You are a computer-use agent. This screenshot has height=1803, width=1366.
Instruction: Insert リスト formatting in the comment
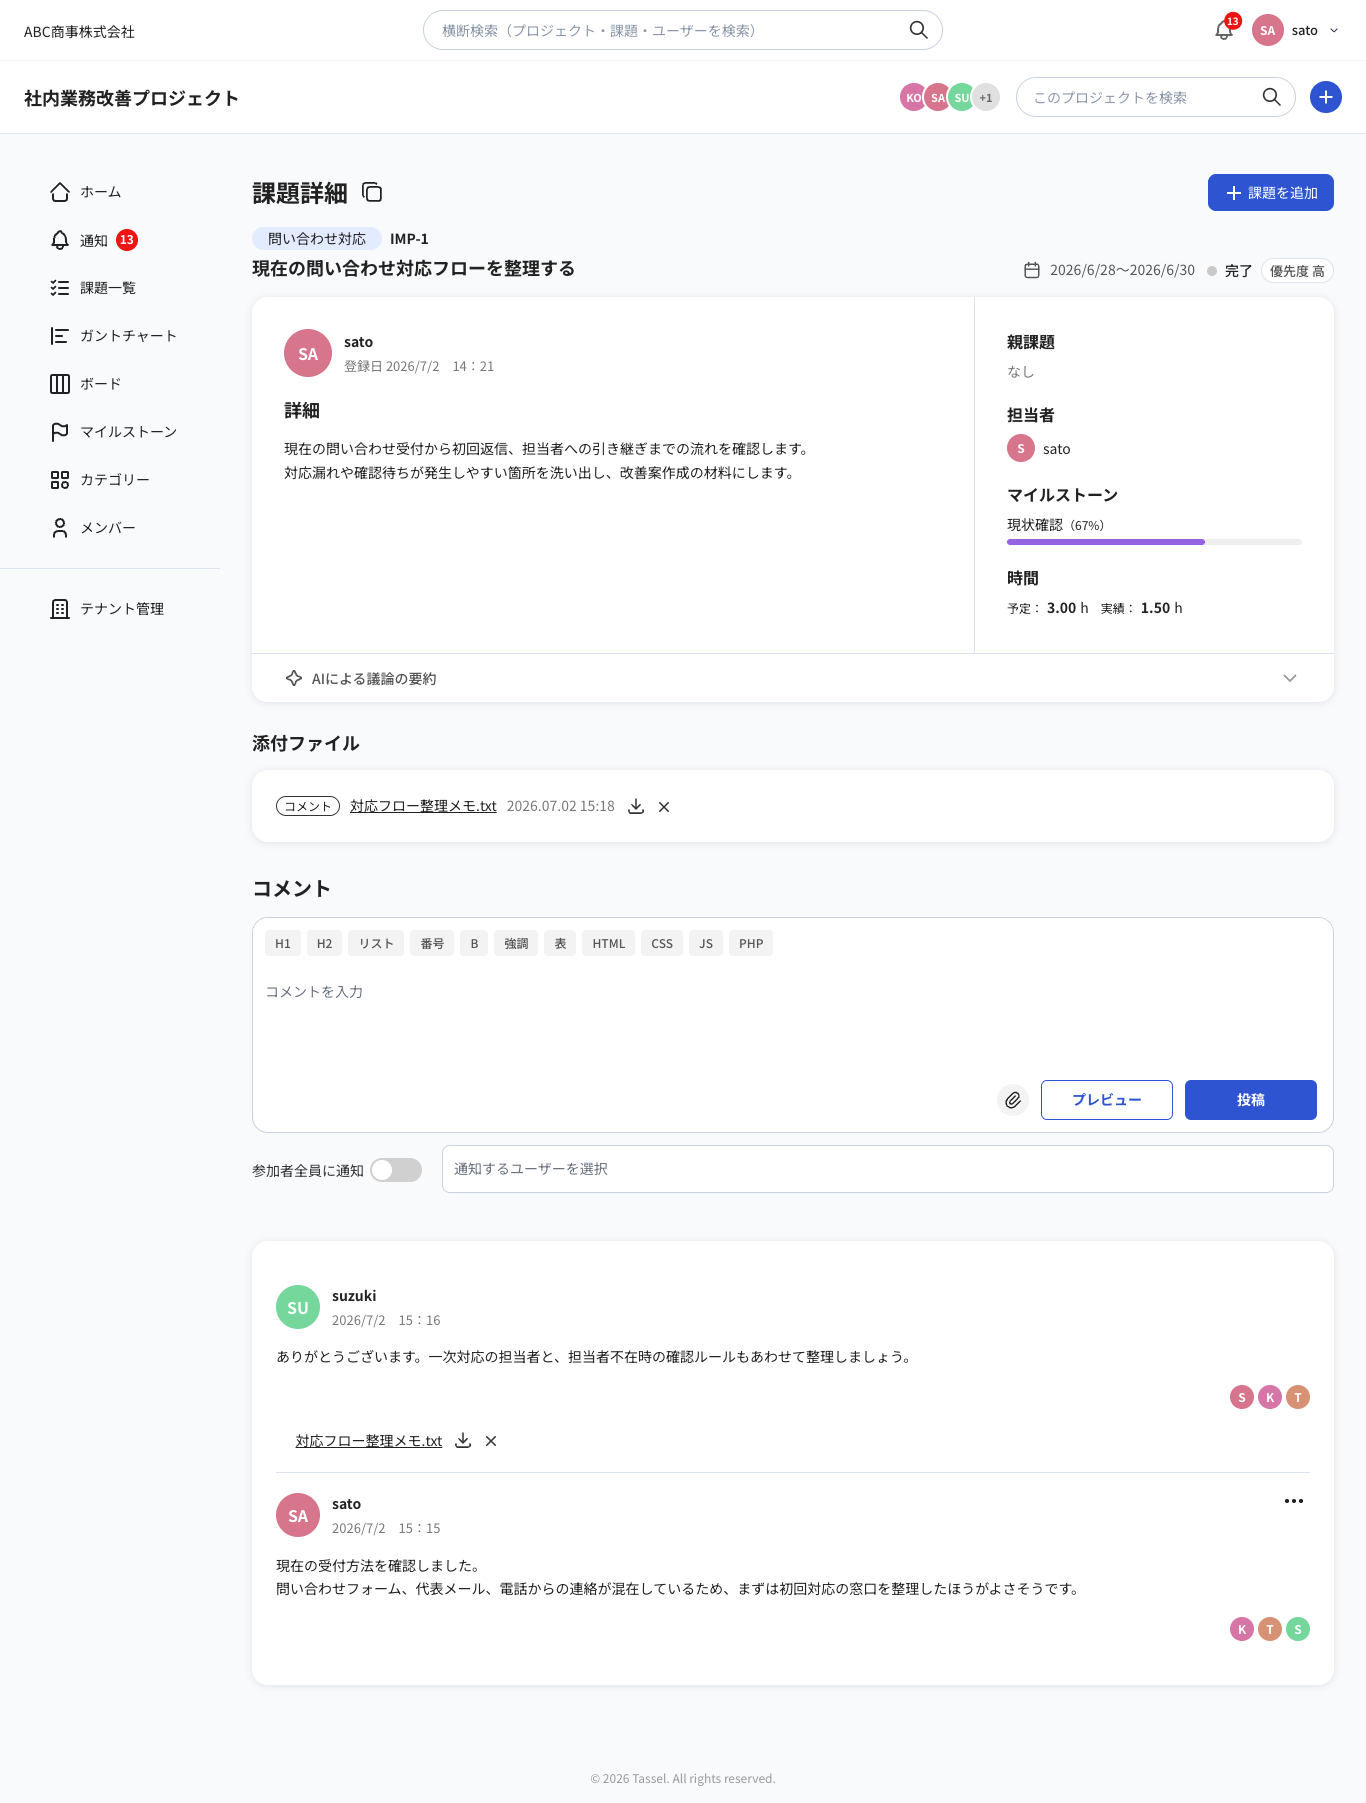point(376,943)
